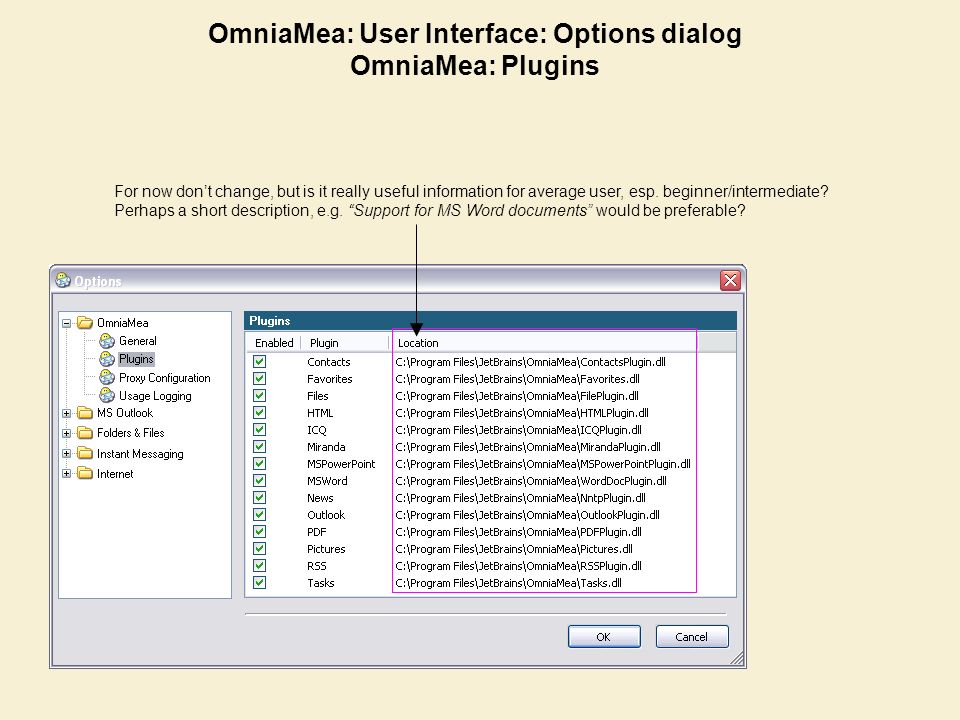960x720 pixels.
Task: Select General in the options tree
Action: pyautogui.click(x=138, y=341)
